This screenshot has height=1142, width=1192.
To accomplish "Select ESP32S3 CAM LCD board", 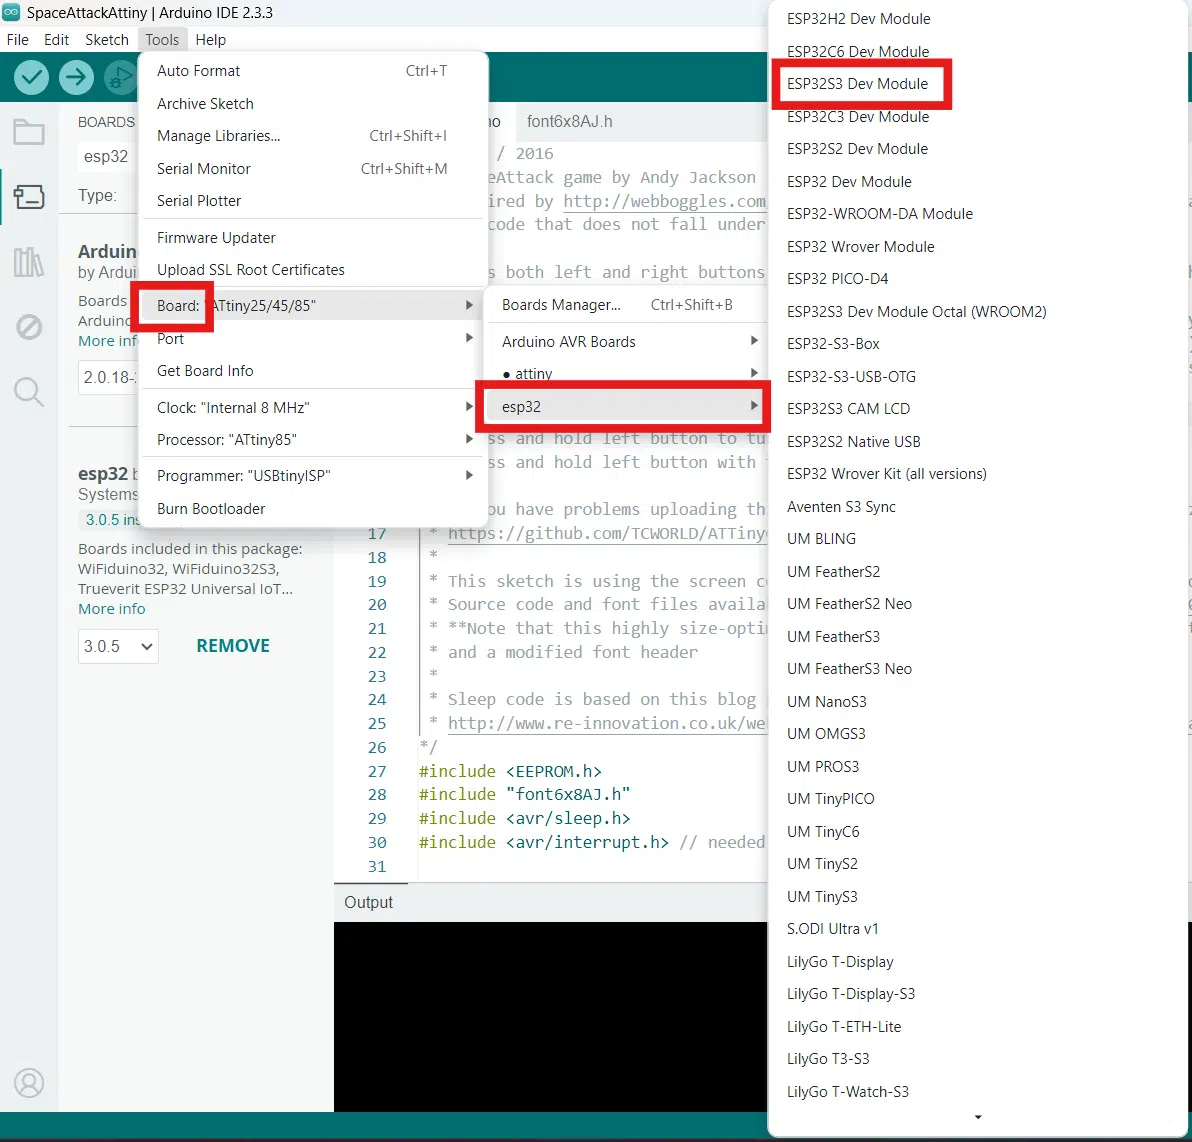I will (x=848, y=409).
